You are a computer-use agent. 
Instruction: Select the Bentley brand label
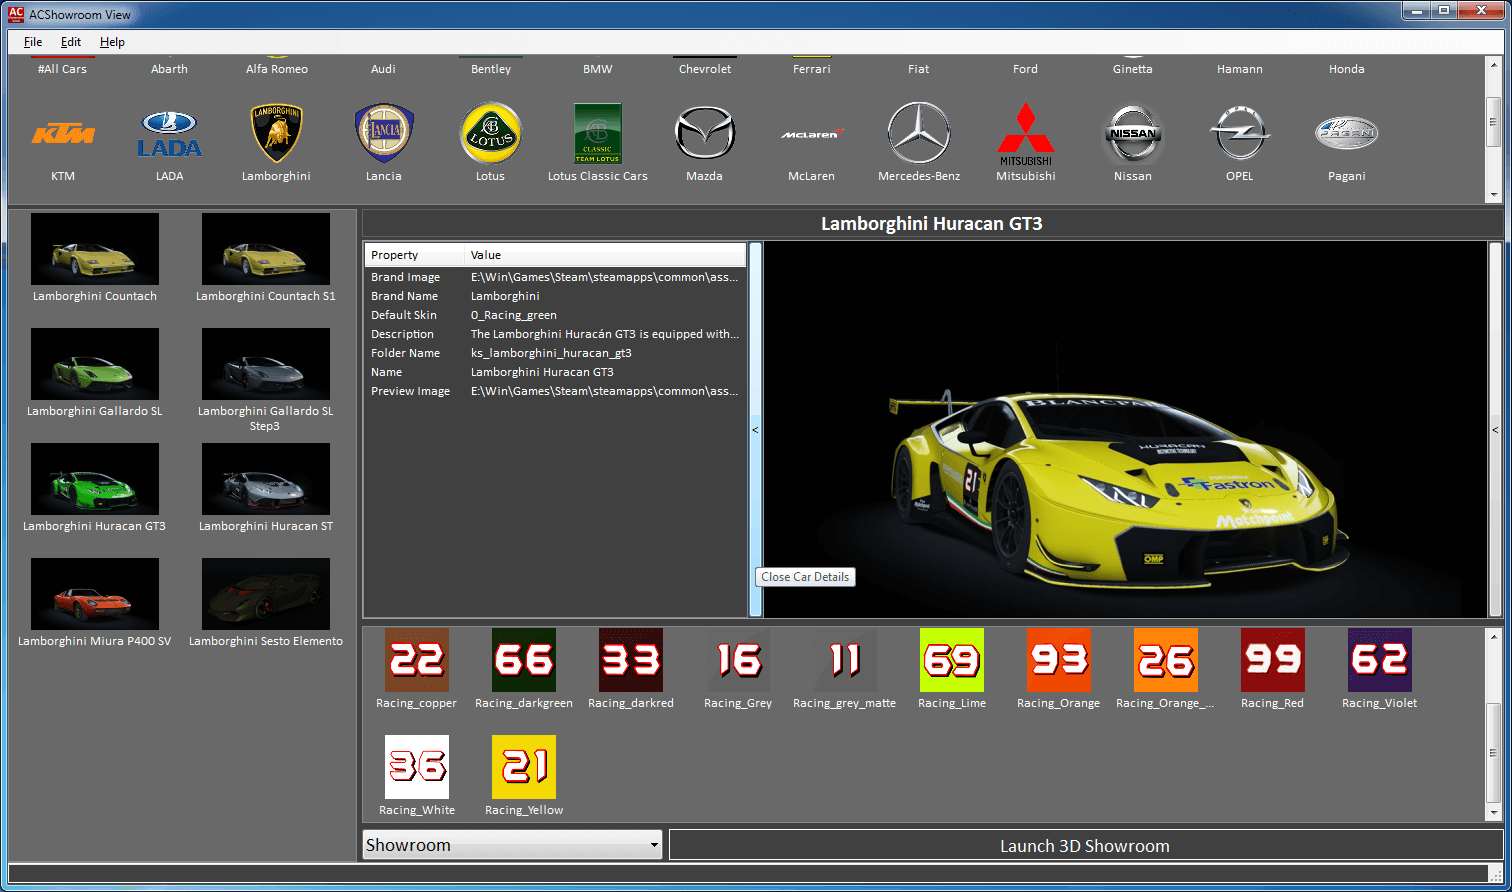tap(491, 69)
